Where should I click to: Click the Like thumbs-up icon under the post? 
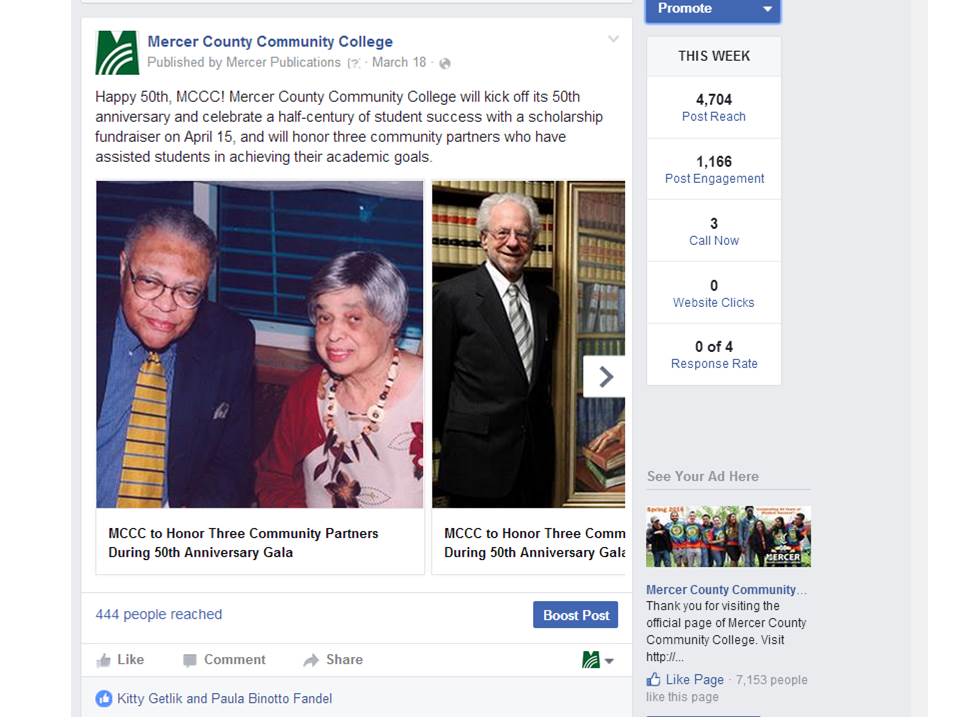[104, 660]
